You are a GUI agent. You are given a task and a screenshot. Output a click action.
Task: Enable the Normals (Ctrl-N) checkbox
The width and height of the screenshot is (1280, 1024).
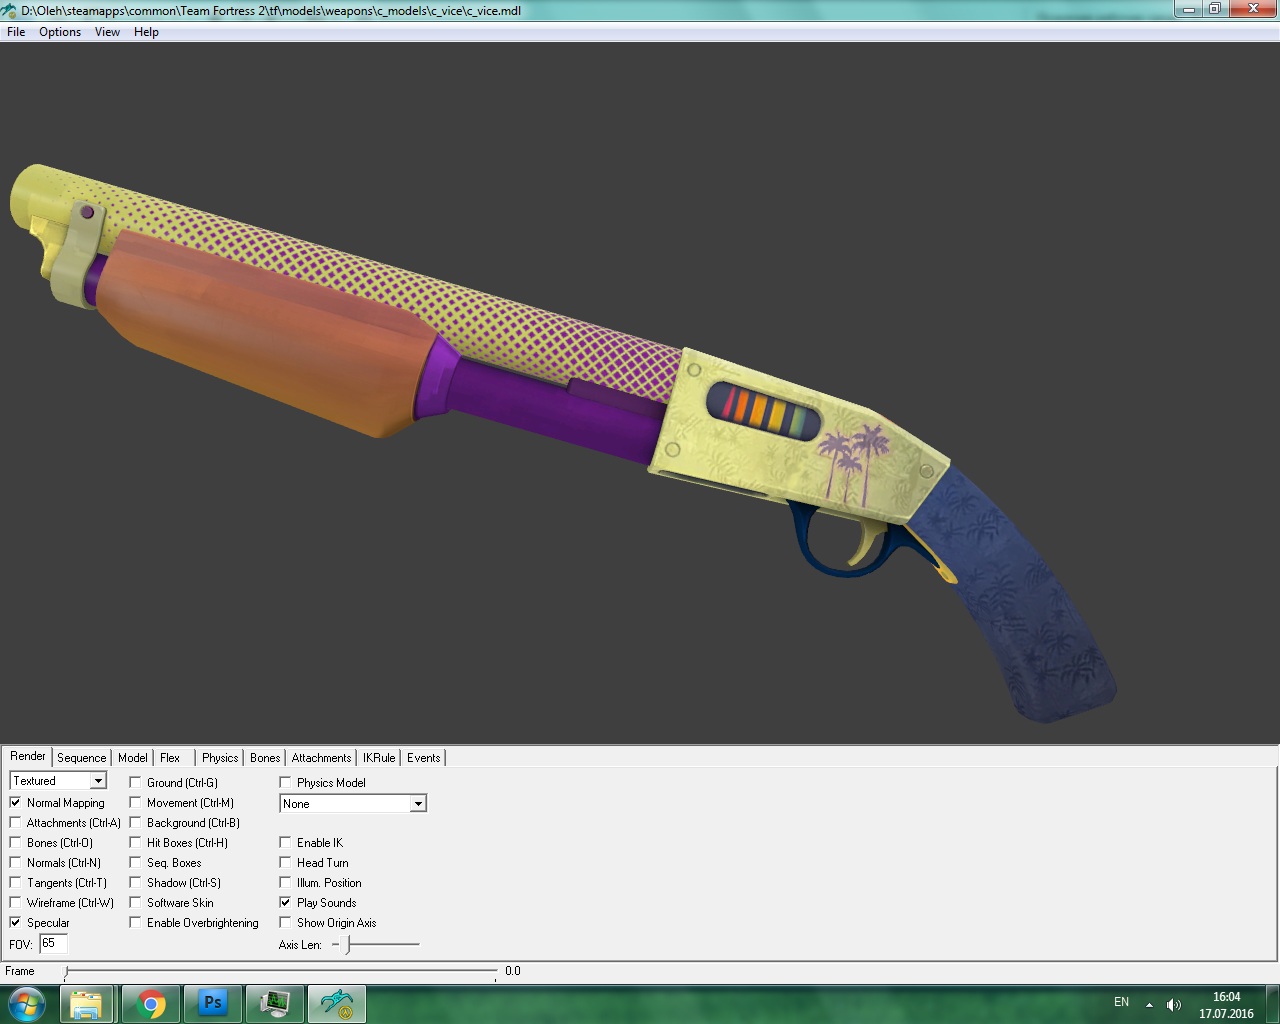tap(15, 863)
